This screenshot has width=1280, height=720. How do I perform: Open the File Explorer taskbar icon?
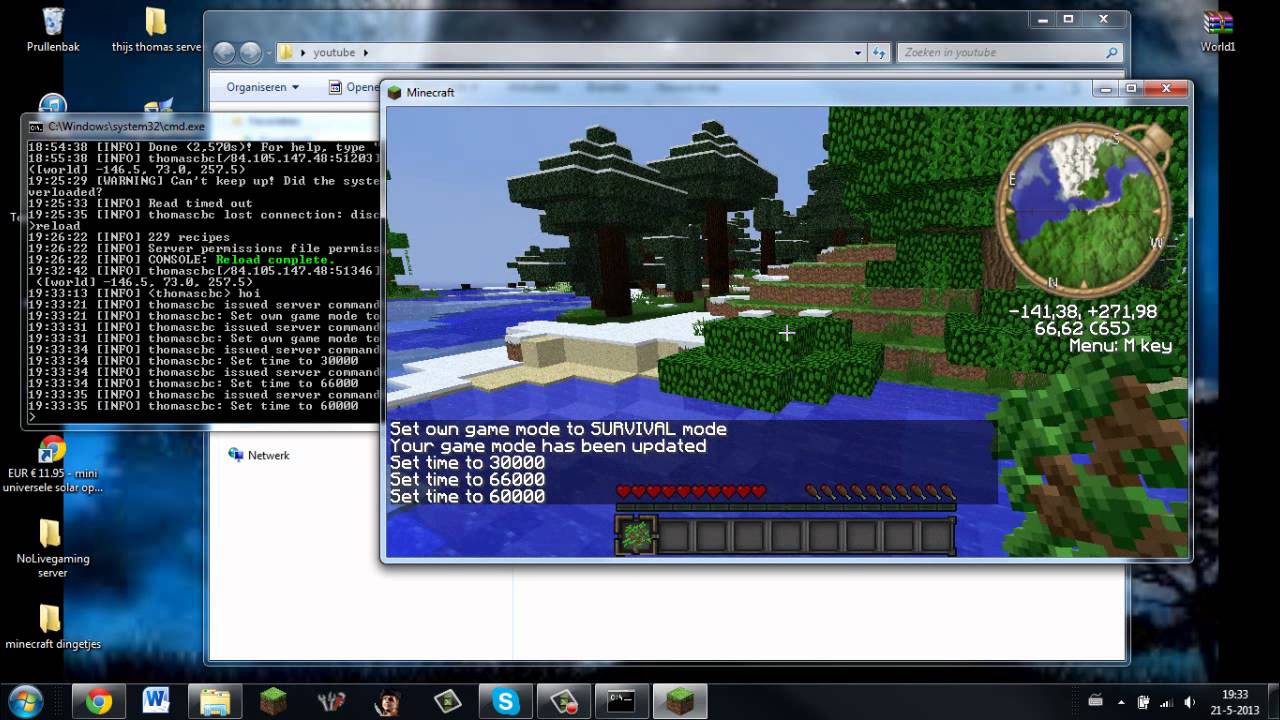coord(215,701)
